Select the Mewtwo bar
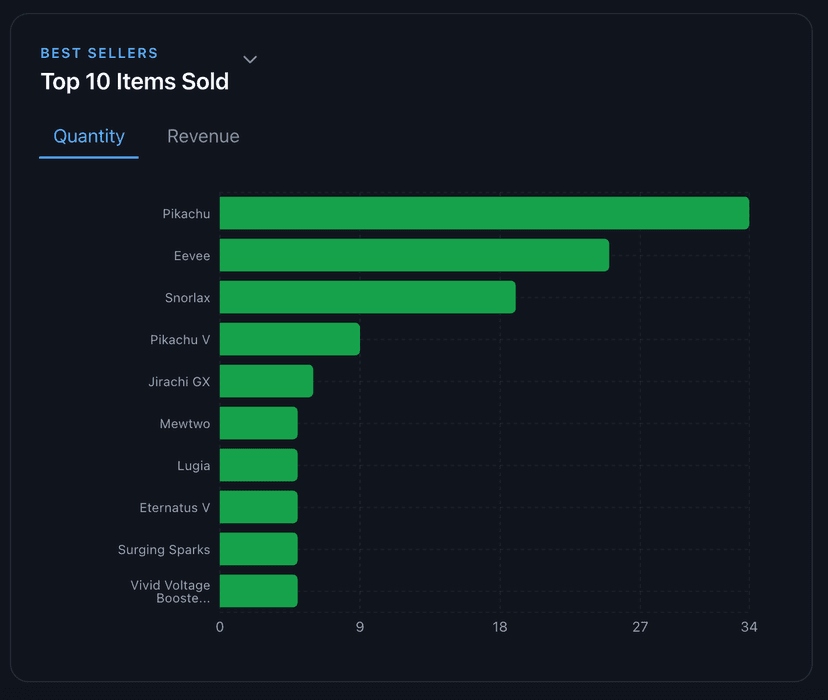The height and width of the screenshot is (700, 828). 258,423
